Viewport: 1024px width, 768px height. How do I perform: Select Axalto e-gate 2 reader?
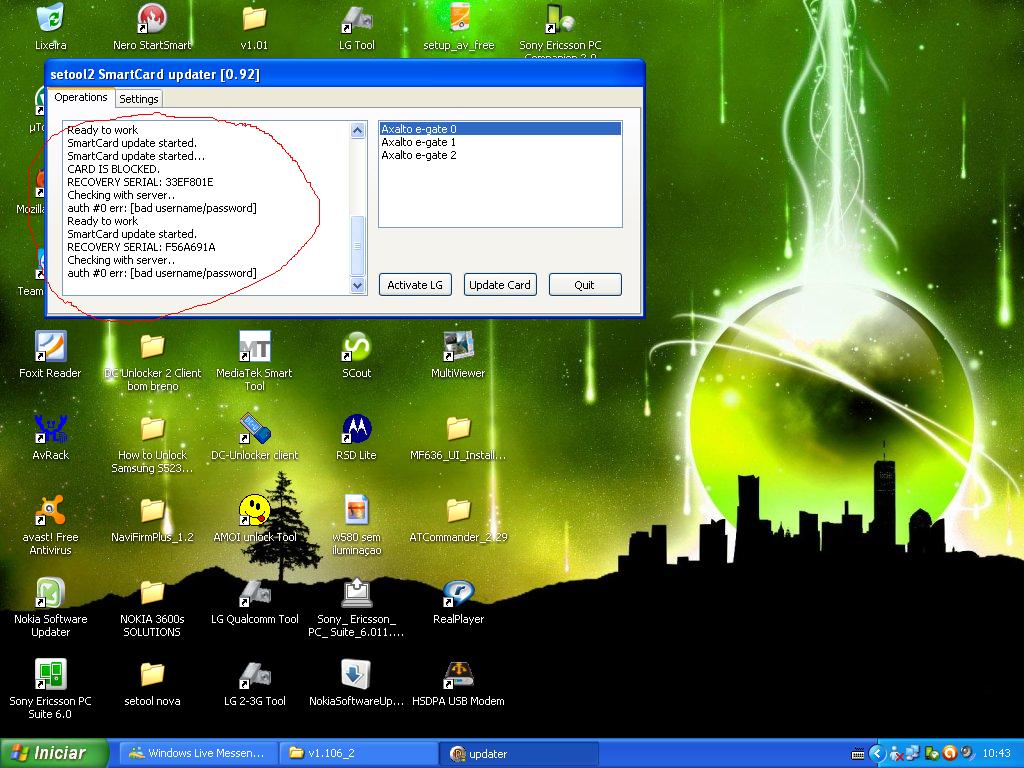[x=500, y=155]
